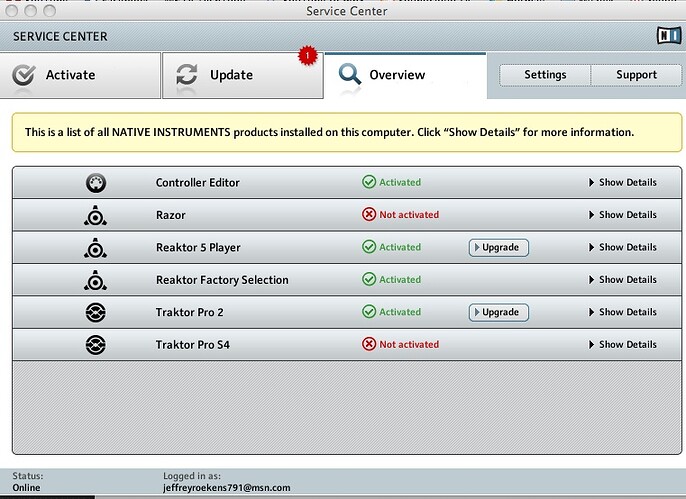The height and width of the screenshot is (499, 686).
Task: Click the Native Instruments NI logo
Action: pyautogui.click(x=669, y=35)
